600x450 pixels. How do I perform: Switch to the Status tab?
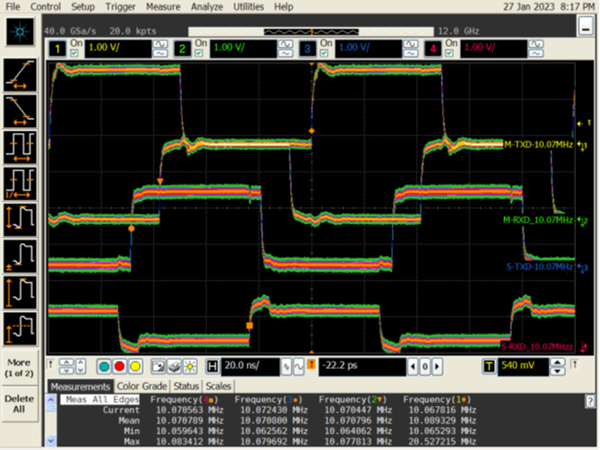pos(186,386)
